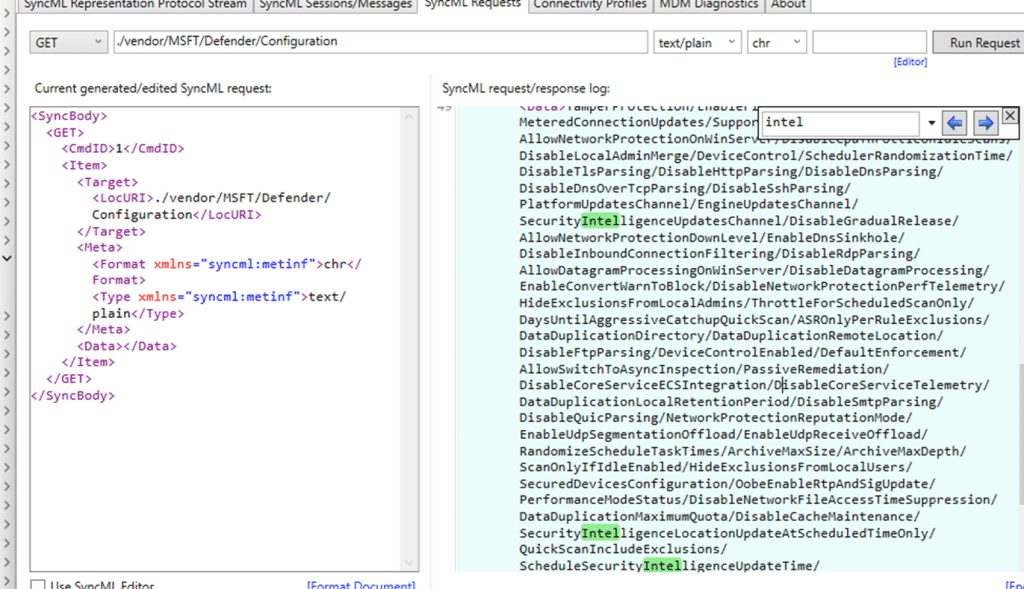
Task: Expand the text/plain type dropdown
Action: tap(697, 42)
